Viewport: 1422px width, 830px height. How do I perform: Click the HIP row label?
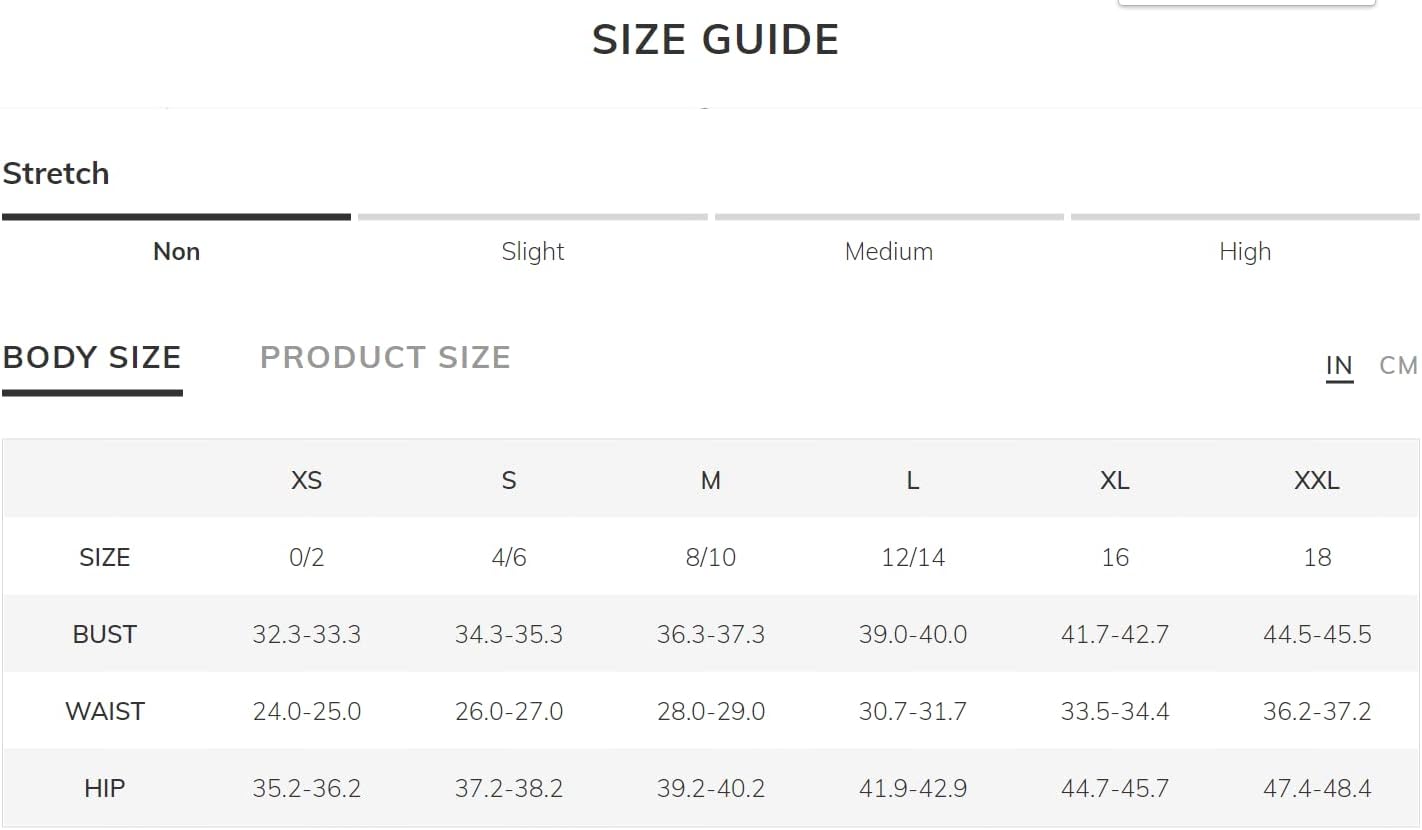point(104,788)
